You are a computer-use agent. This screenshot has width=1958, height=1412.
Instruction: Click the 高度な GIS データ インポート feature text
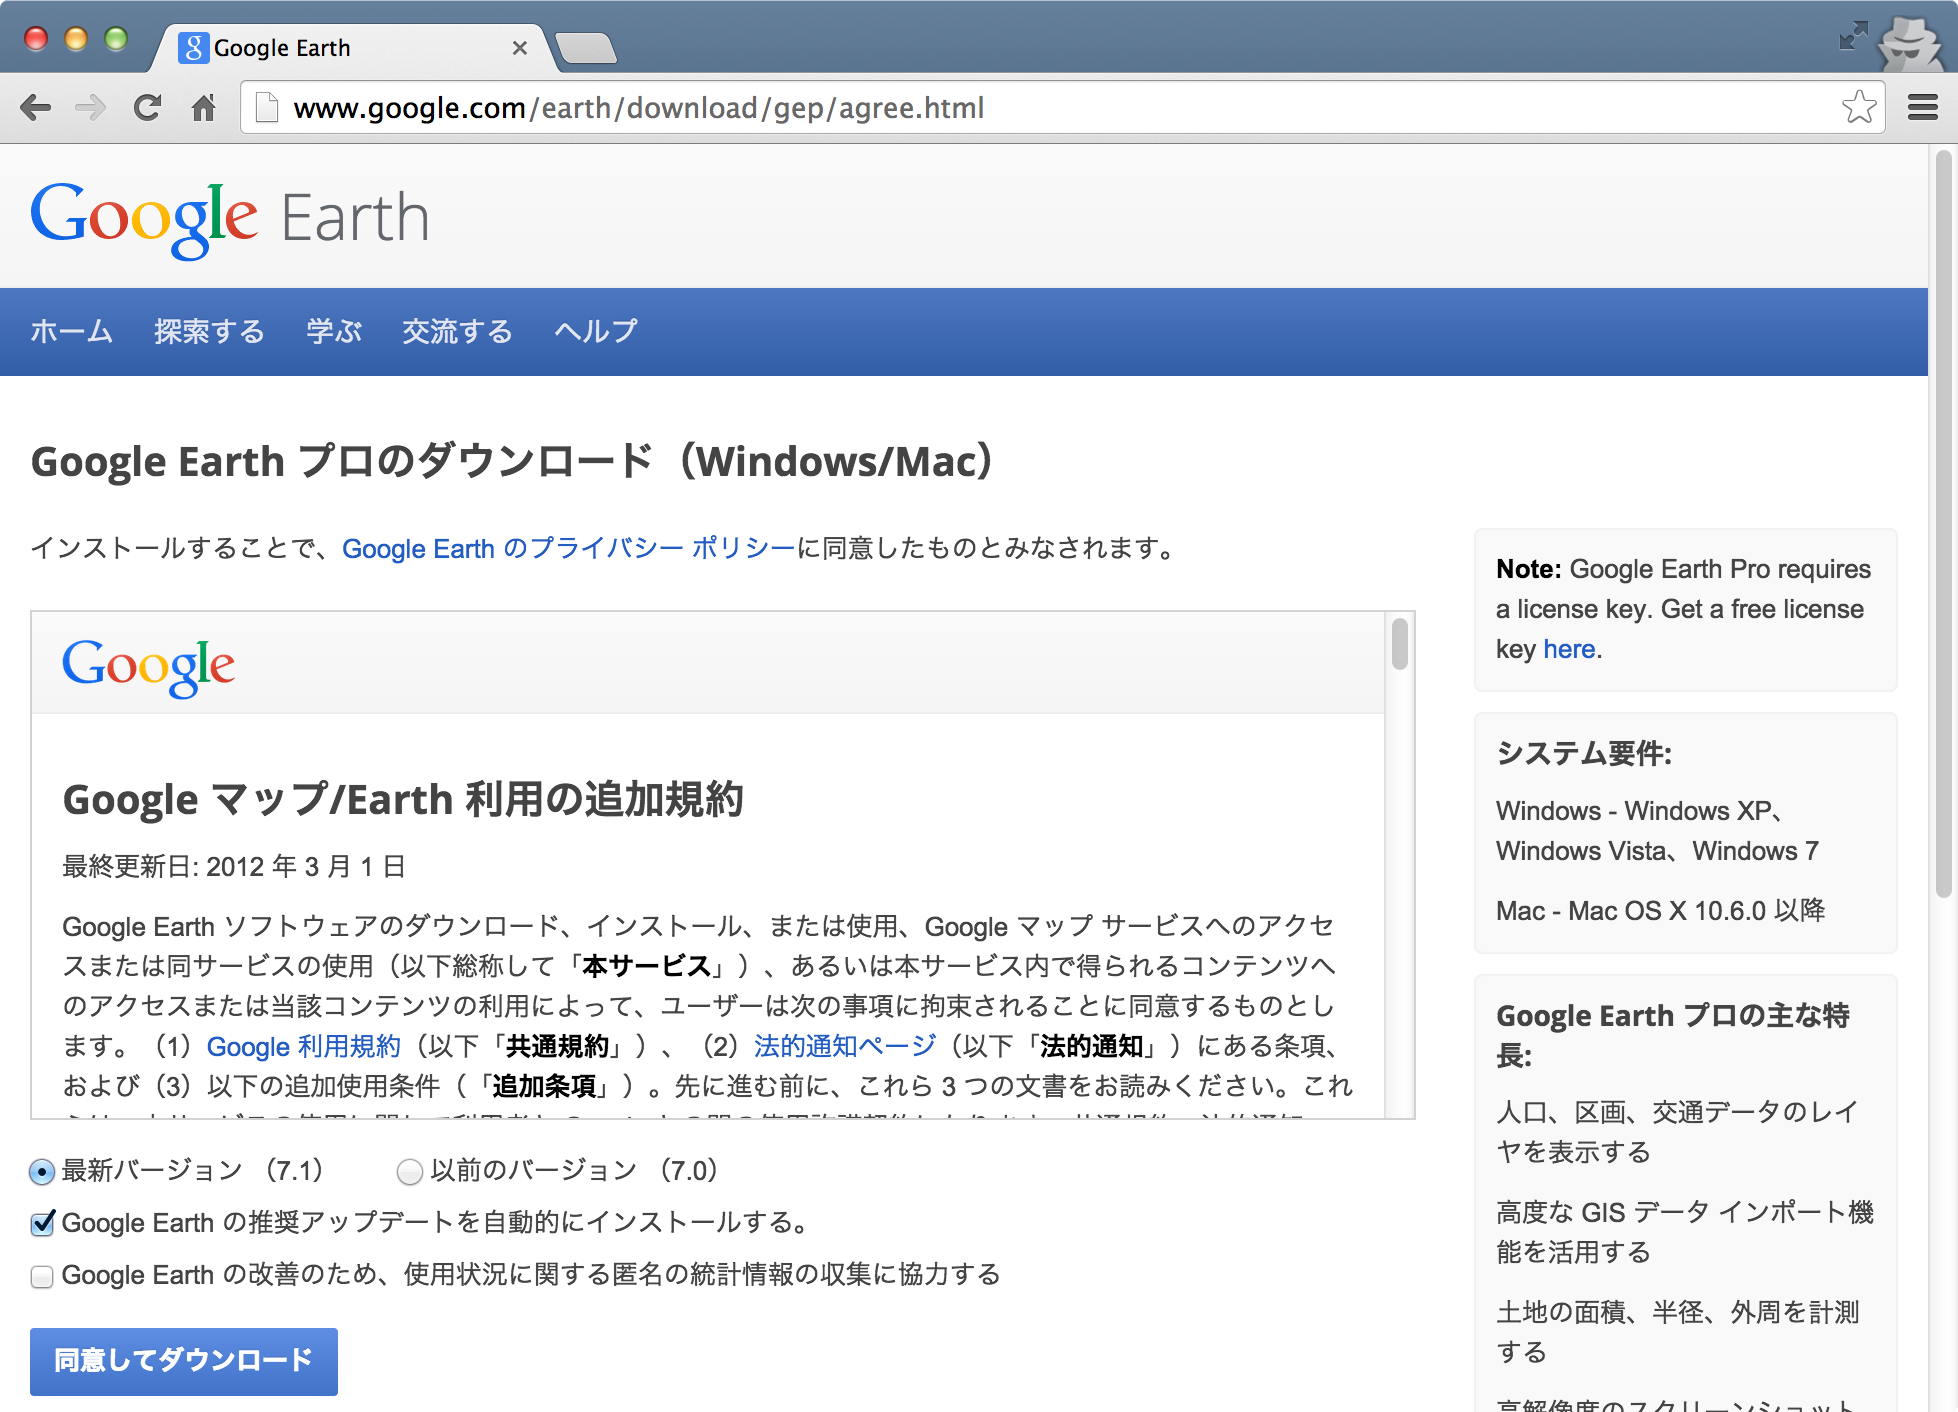(1685, 1232)
